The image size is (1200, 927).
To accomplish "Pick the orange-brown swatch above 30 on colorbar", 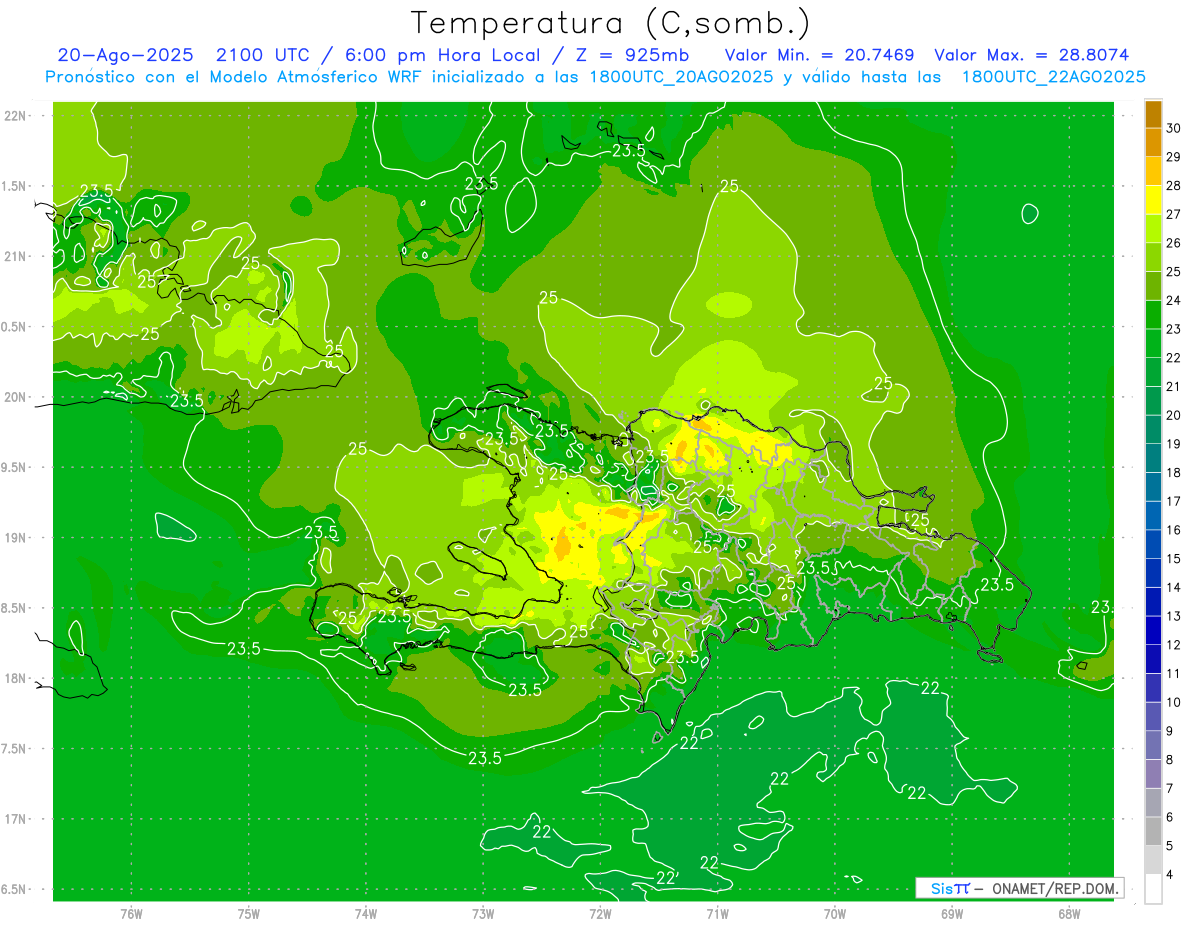I will click(1153, 114).
